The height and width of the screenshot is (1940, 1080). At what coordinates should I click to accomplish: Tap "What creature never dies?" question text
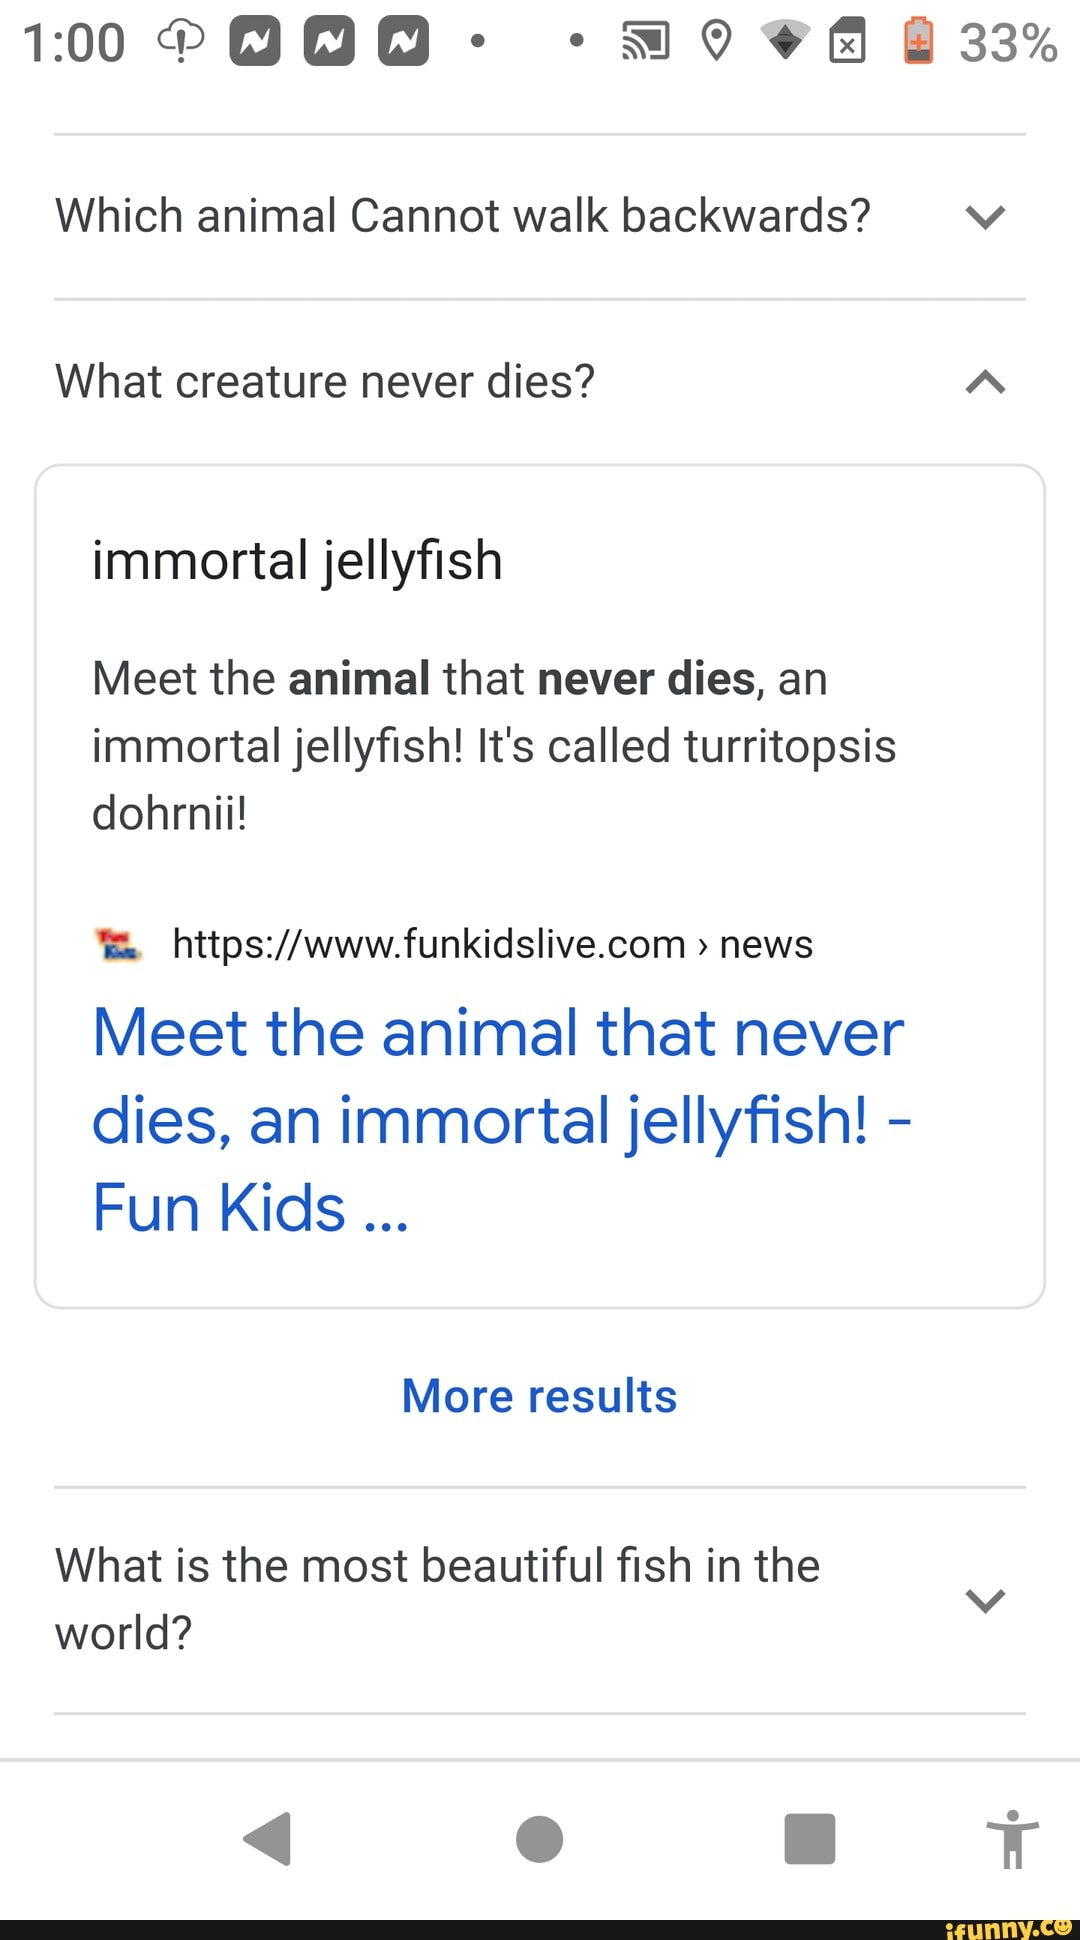click(325, 382)
